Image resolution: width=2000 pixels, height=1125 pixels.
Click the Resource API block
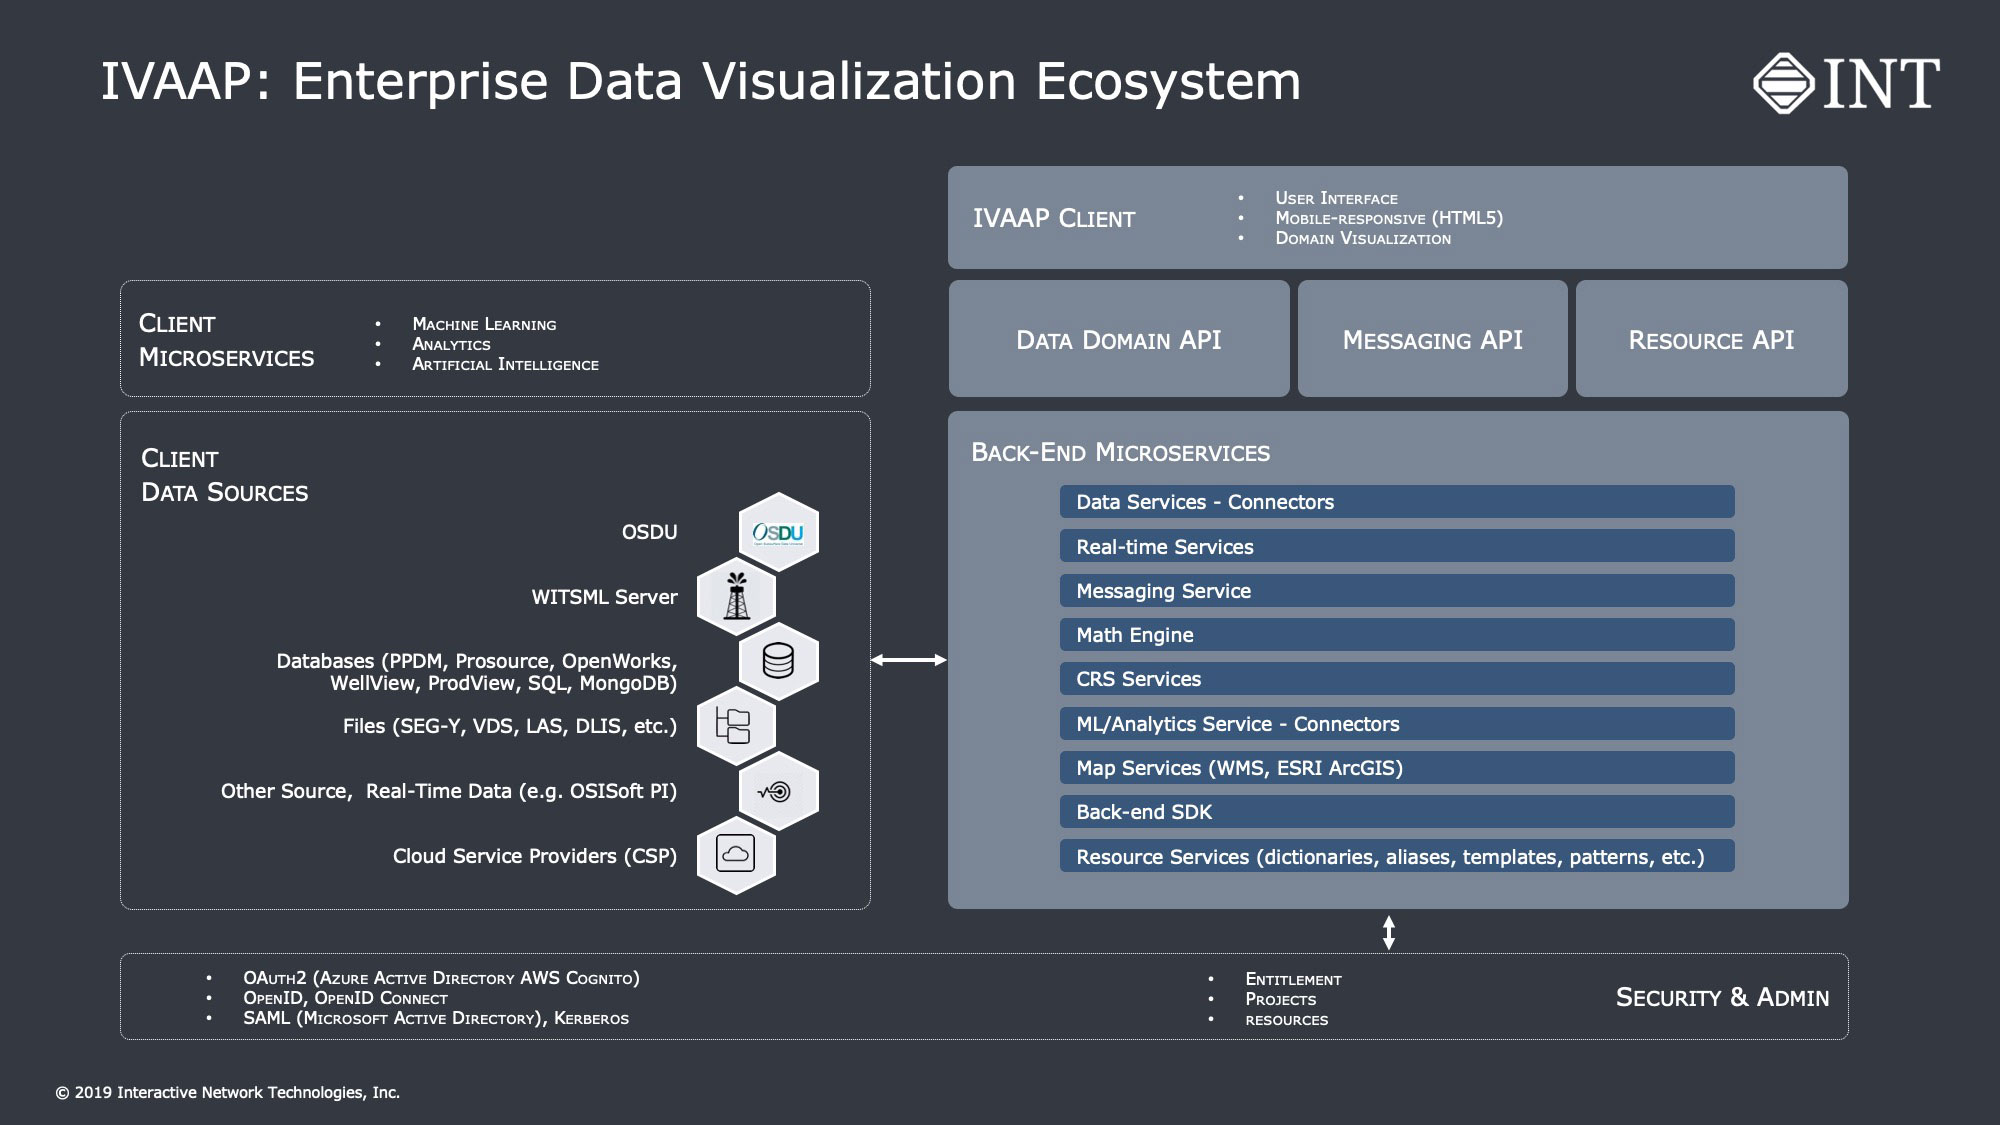click(x=1711, y=339)
